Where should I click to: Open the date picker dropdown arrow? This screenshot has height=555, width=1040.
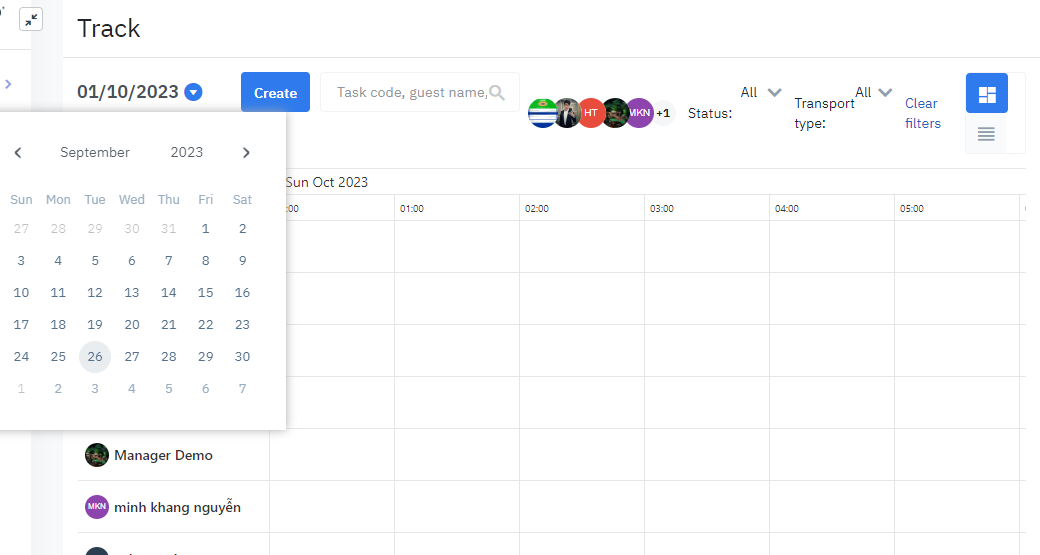point(194,92)
